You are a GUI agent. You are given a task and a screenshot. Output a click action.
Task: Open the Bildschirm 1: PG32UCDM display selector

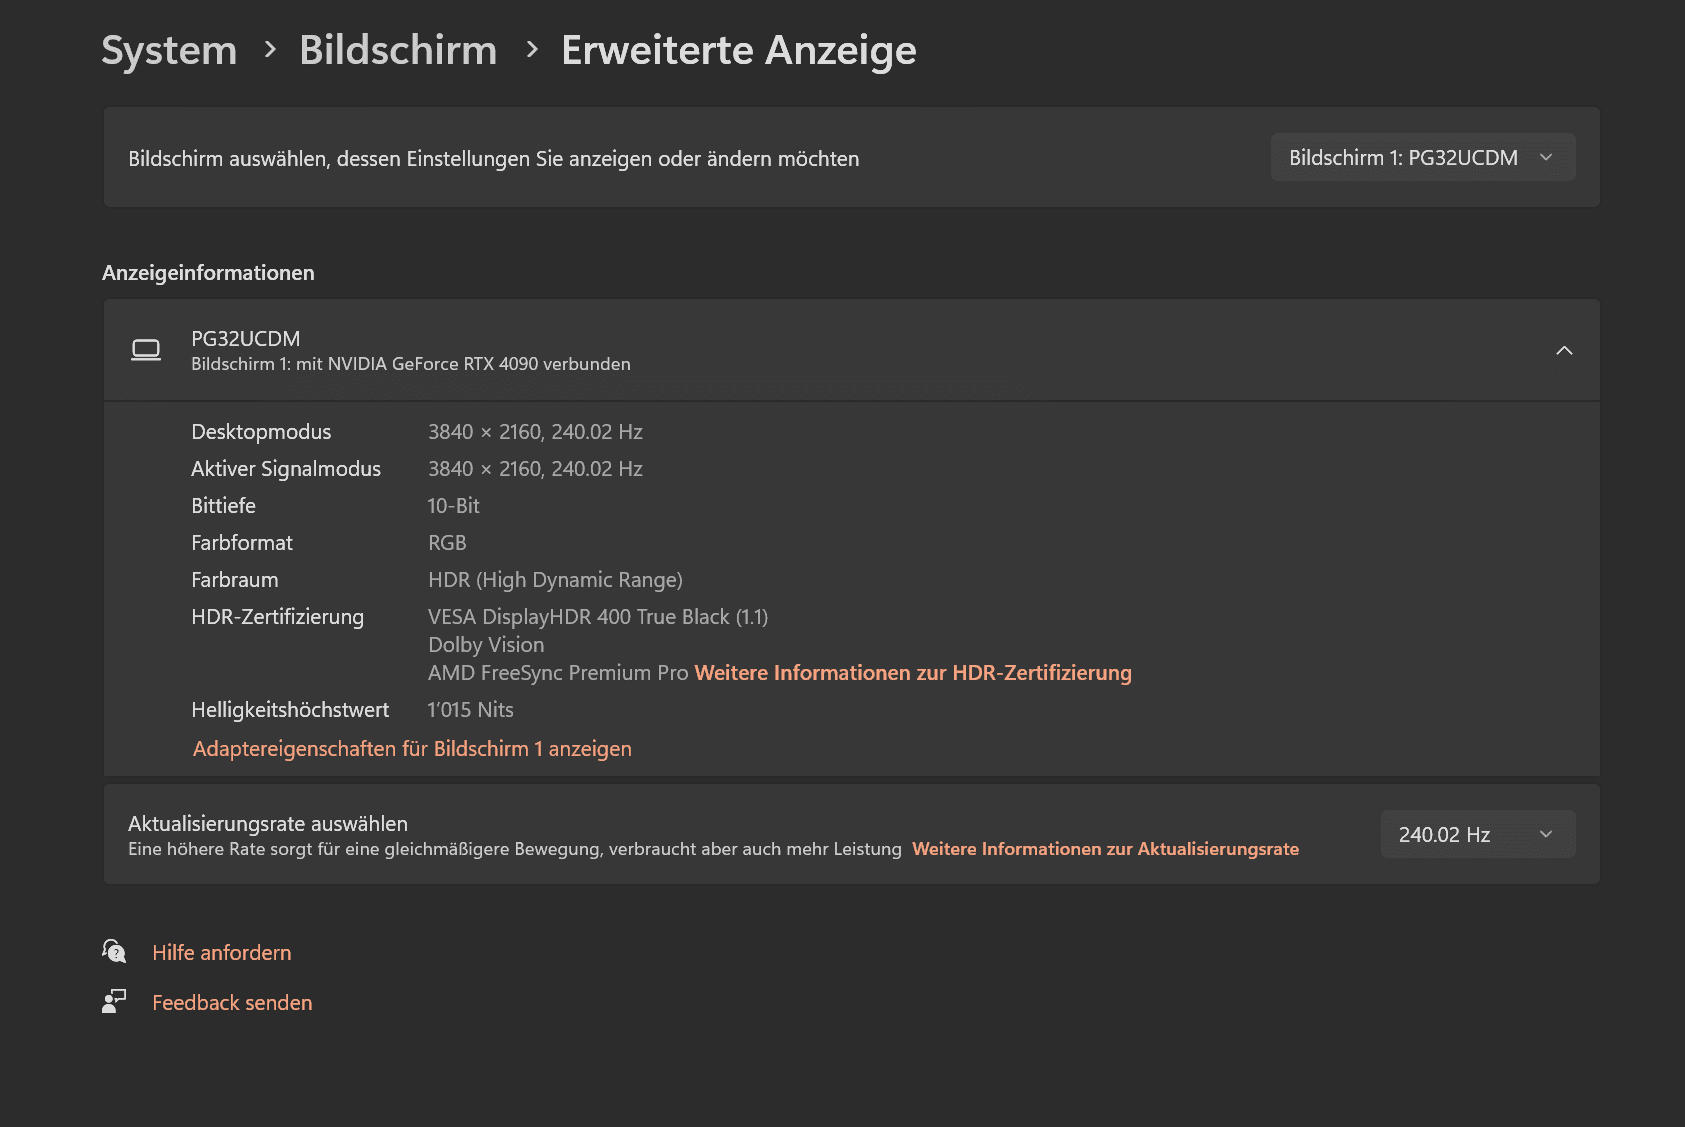(x=1422, y=158)
